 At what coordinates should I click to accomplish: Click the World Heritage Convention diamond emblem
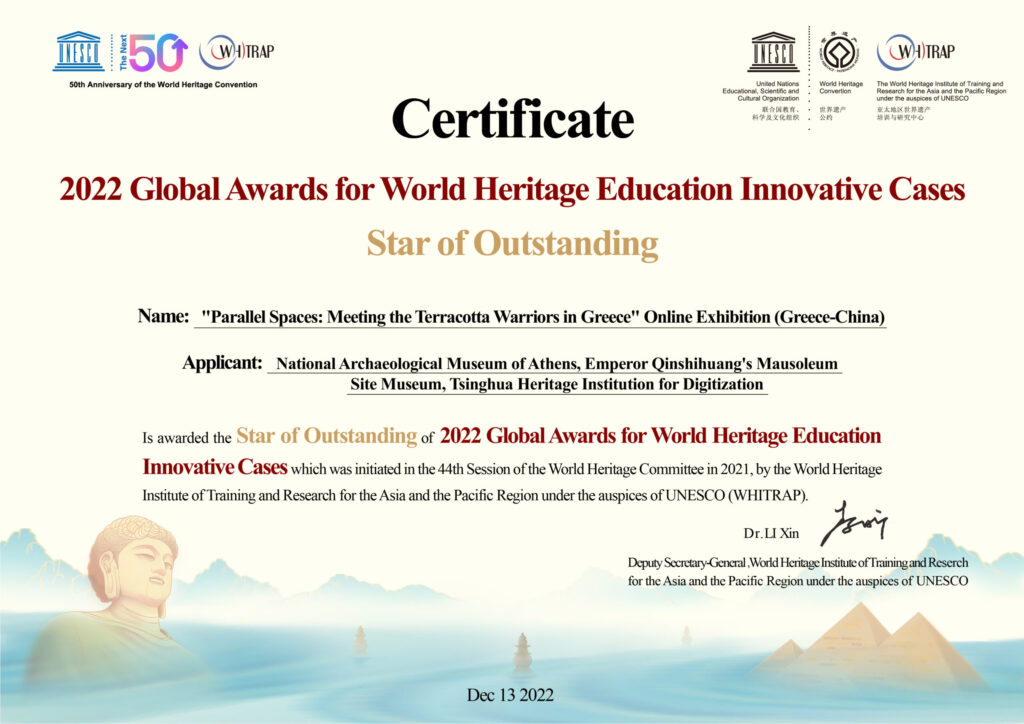839,52
